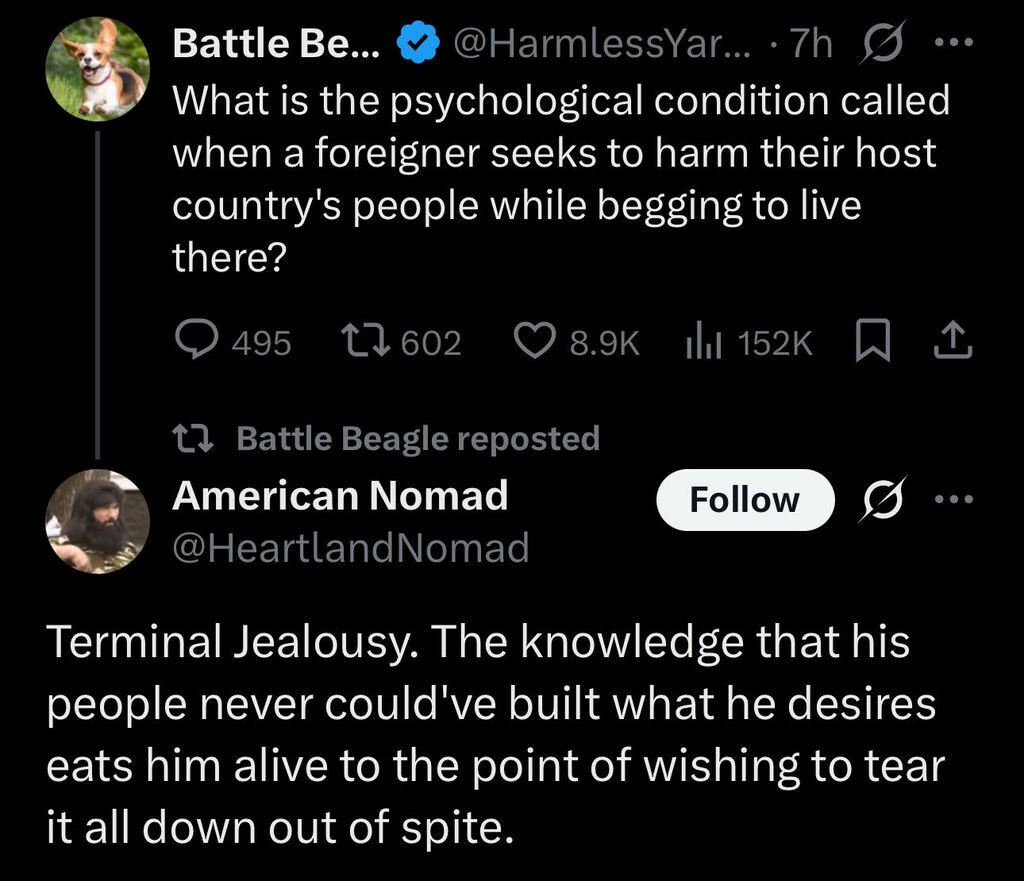
Task: Open the truncated Battle Be... display name
Action: point(276,44)
